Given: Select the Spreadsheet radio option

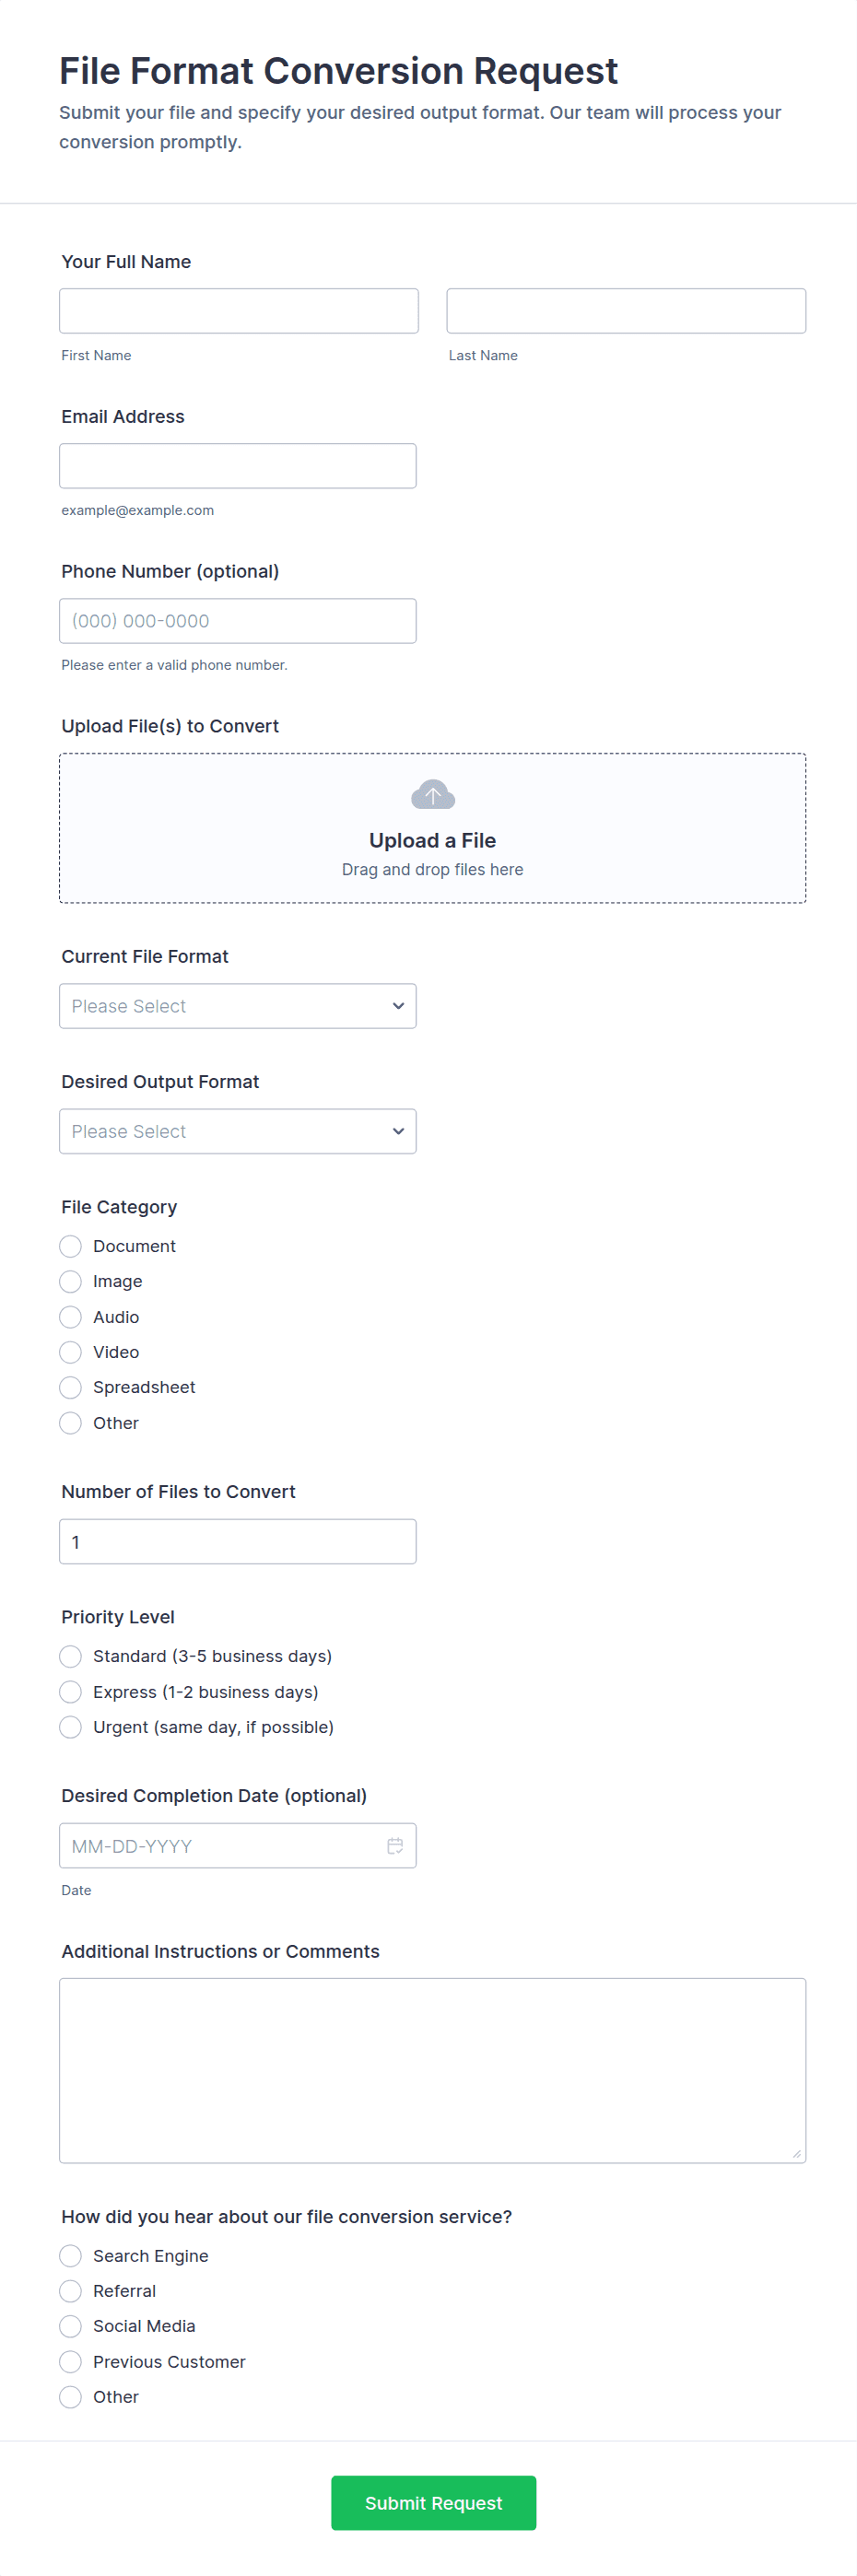Looking at the screenshot, I should (71, 1387).
